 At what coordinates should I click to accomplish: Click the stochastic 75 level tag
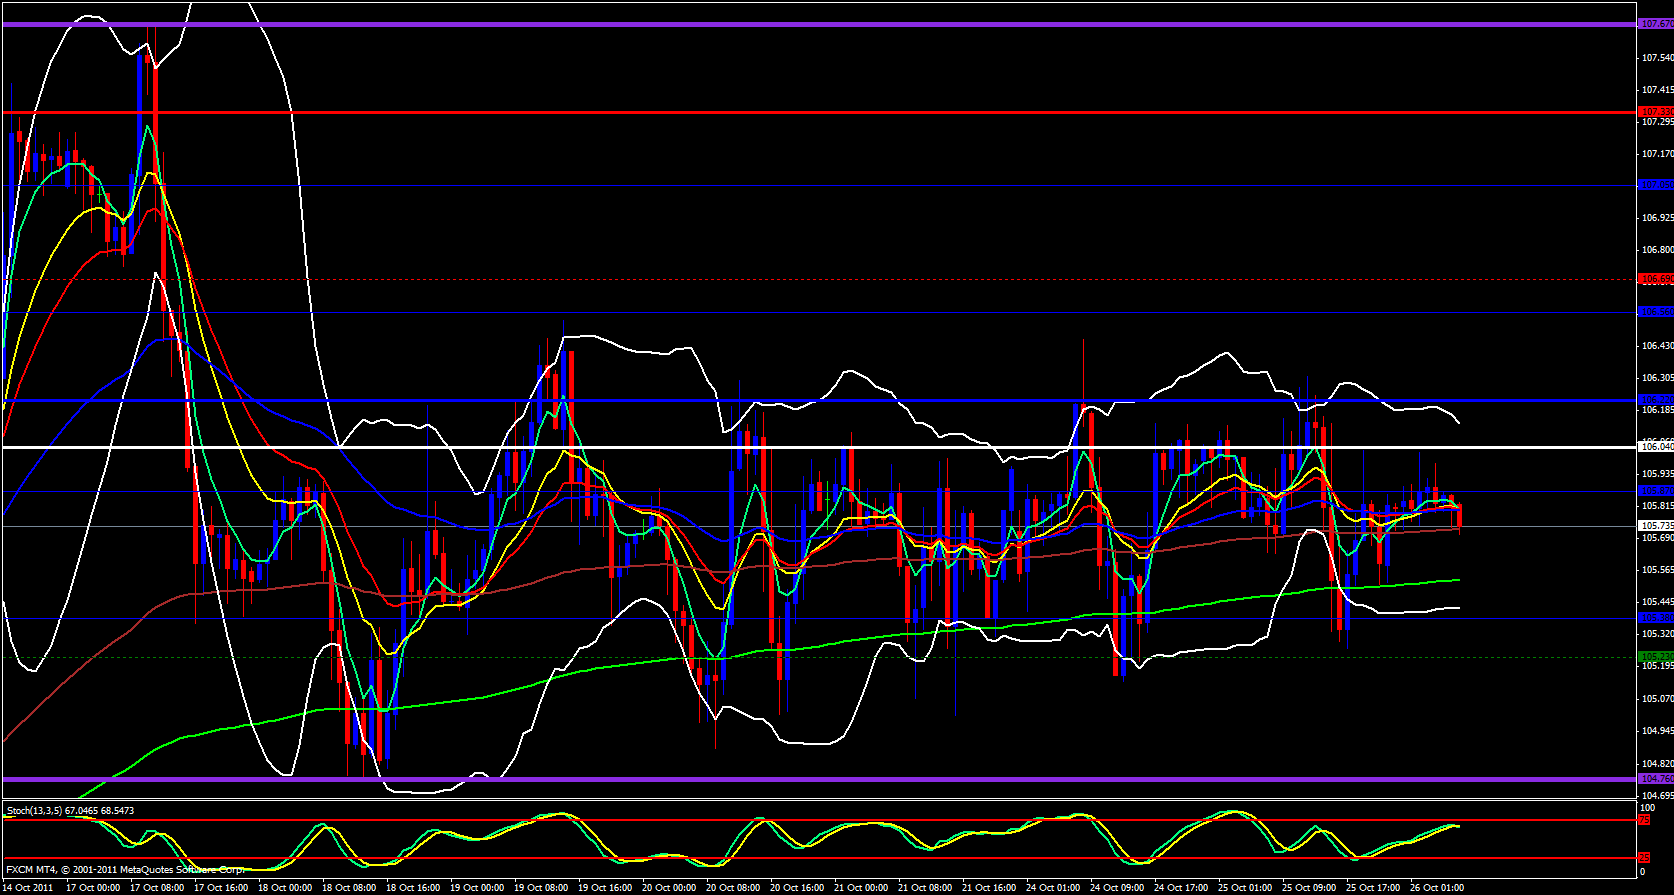[1644, 820]
